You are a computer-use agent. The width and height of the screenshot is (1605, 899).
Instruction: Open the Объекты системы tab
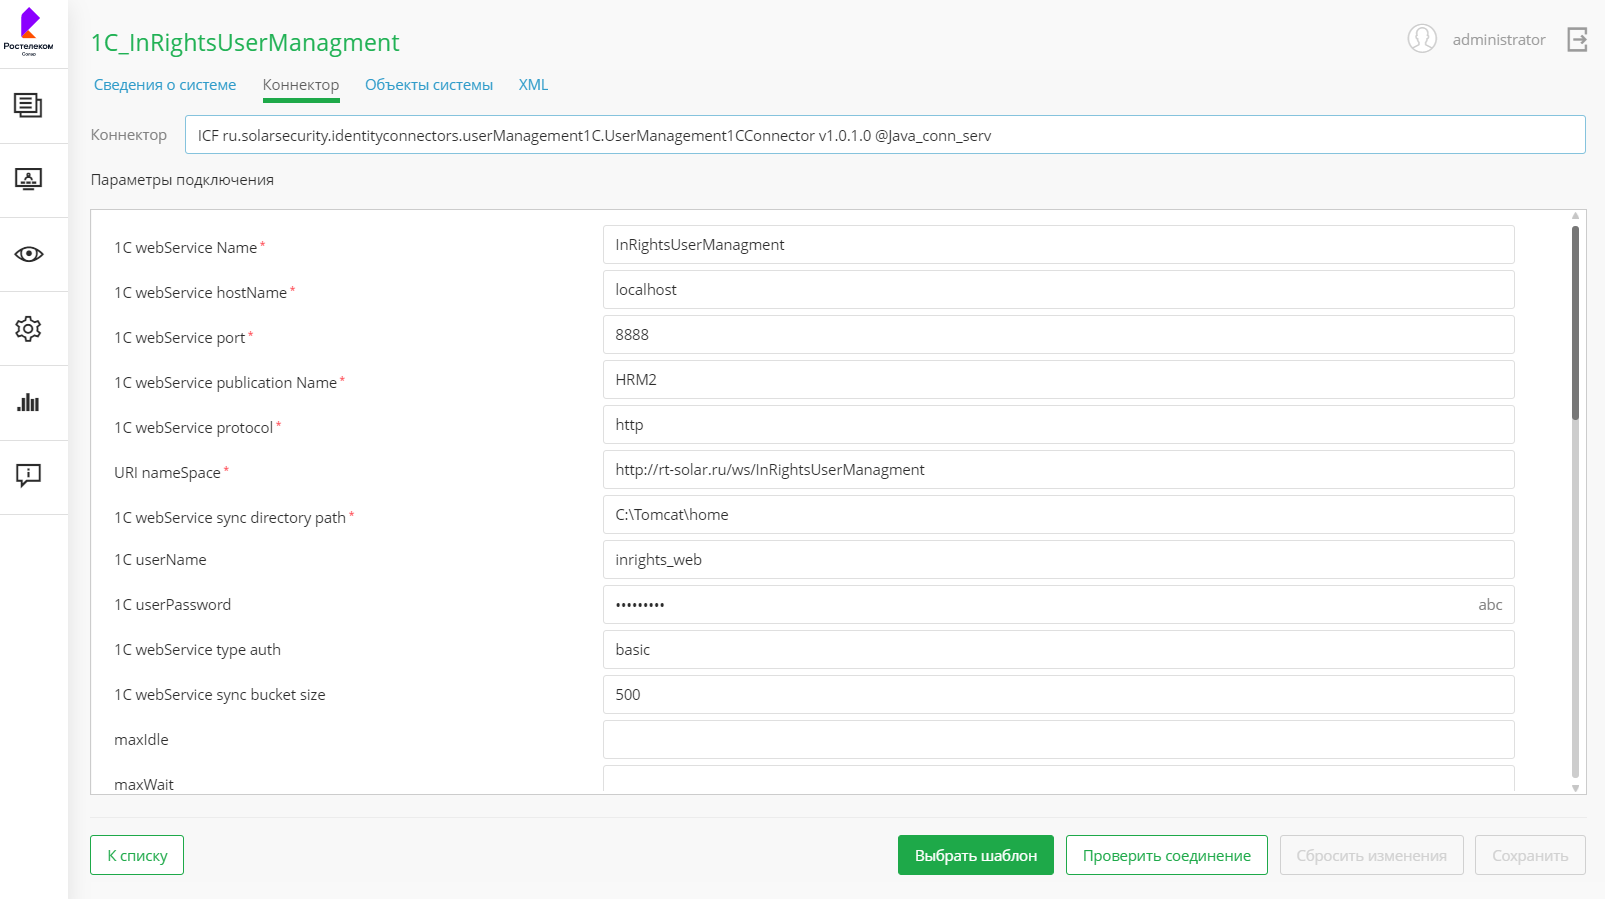(x=428, y=85)
